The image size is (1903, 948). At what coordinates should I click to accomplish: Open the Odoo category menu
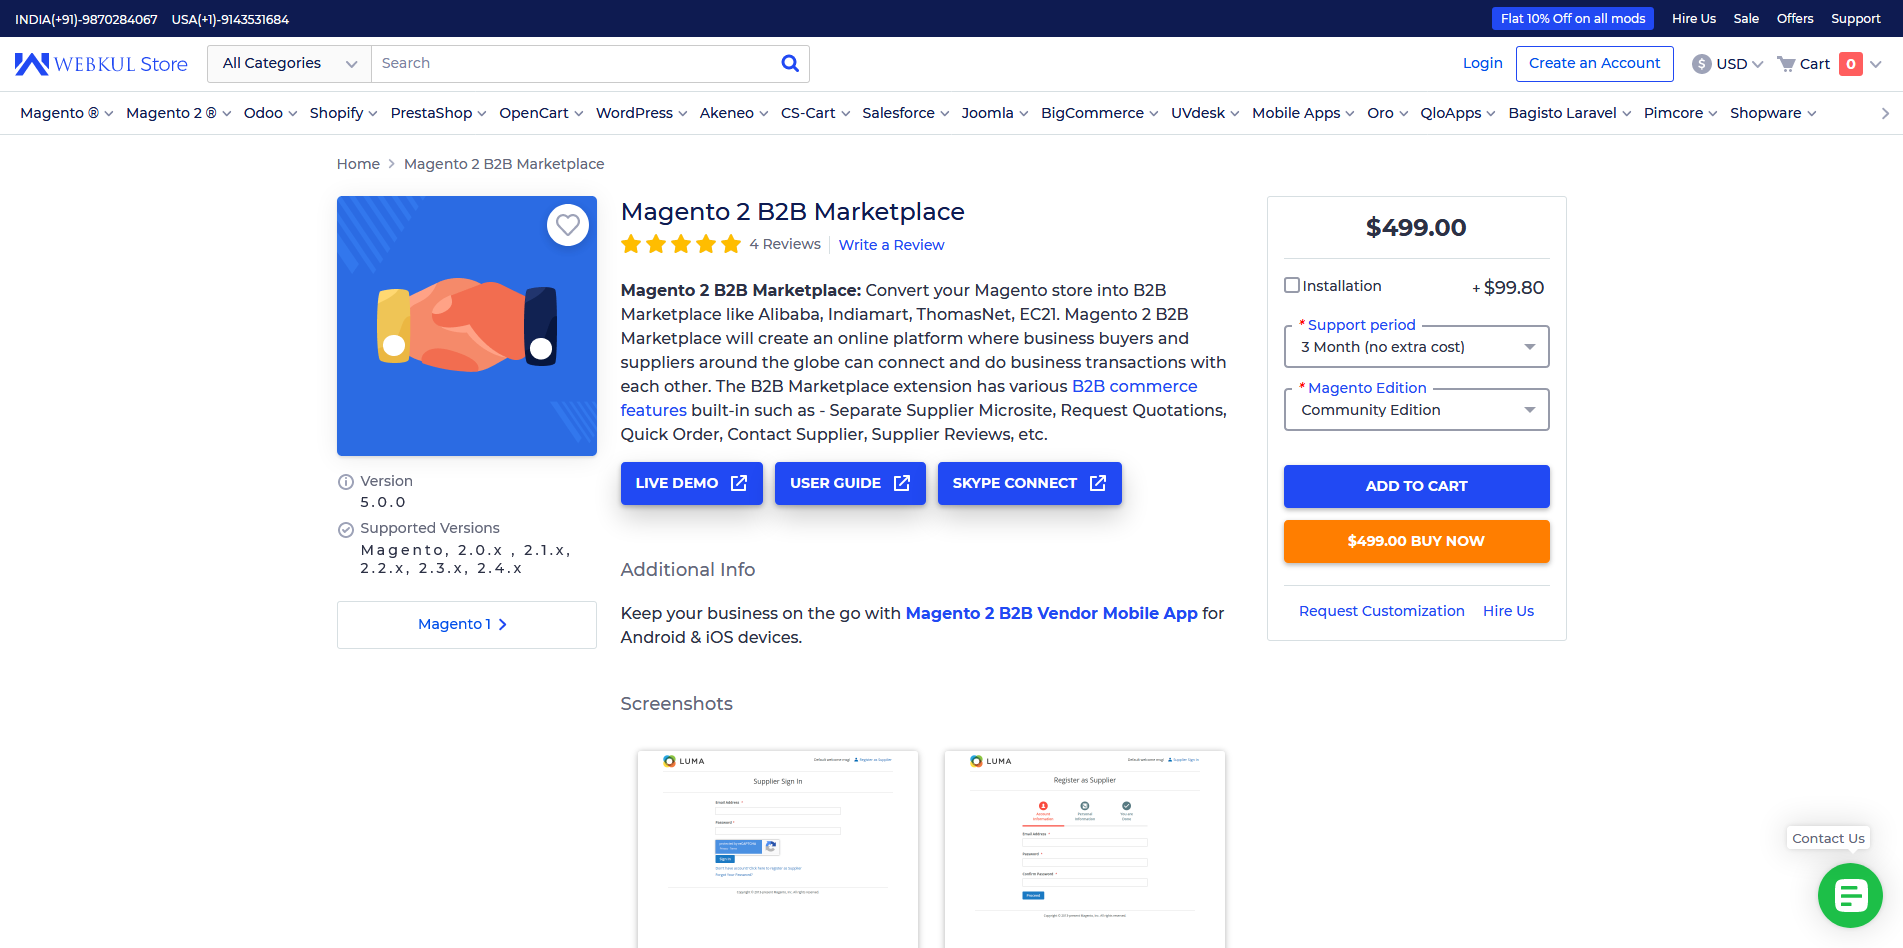[x=270, y=113]
